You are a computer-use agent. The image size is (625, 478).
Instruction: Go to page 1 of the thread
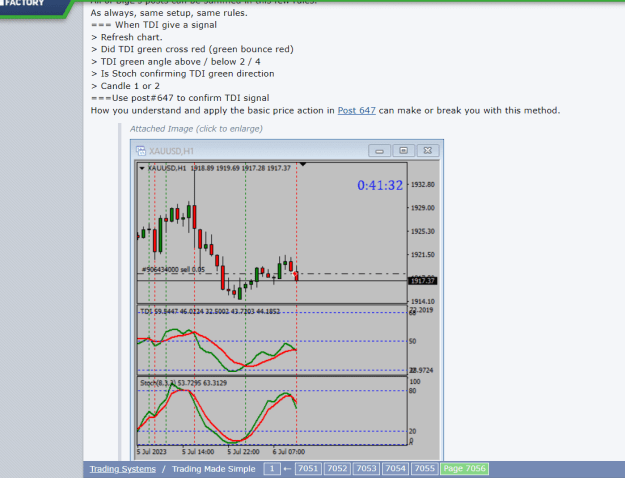point(272,468)
